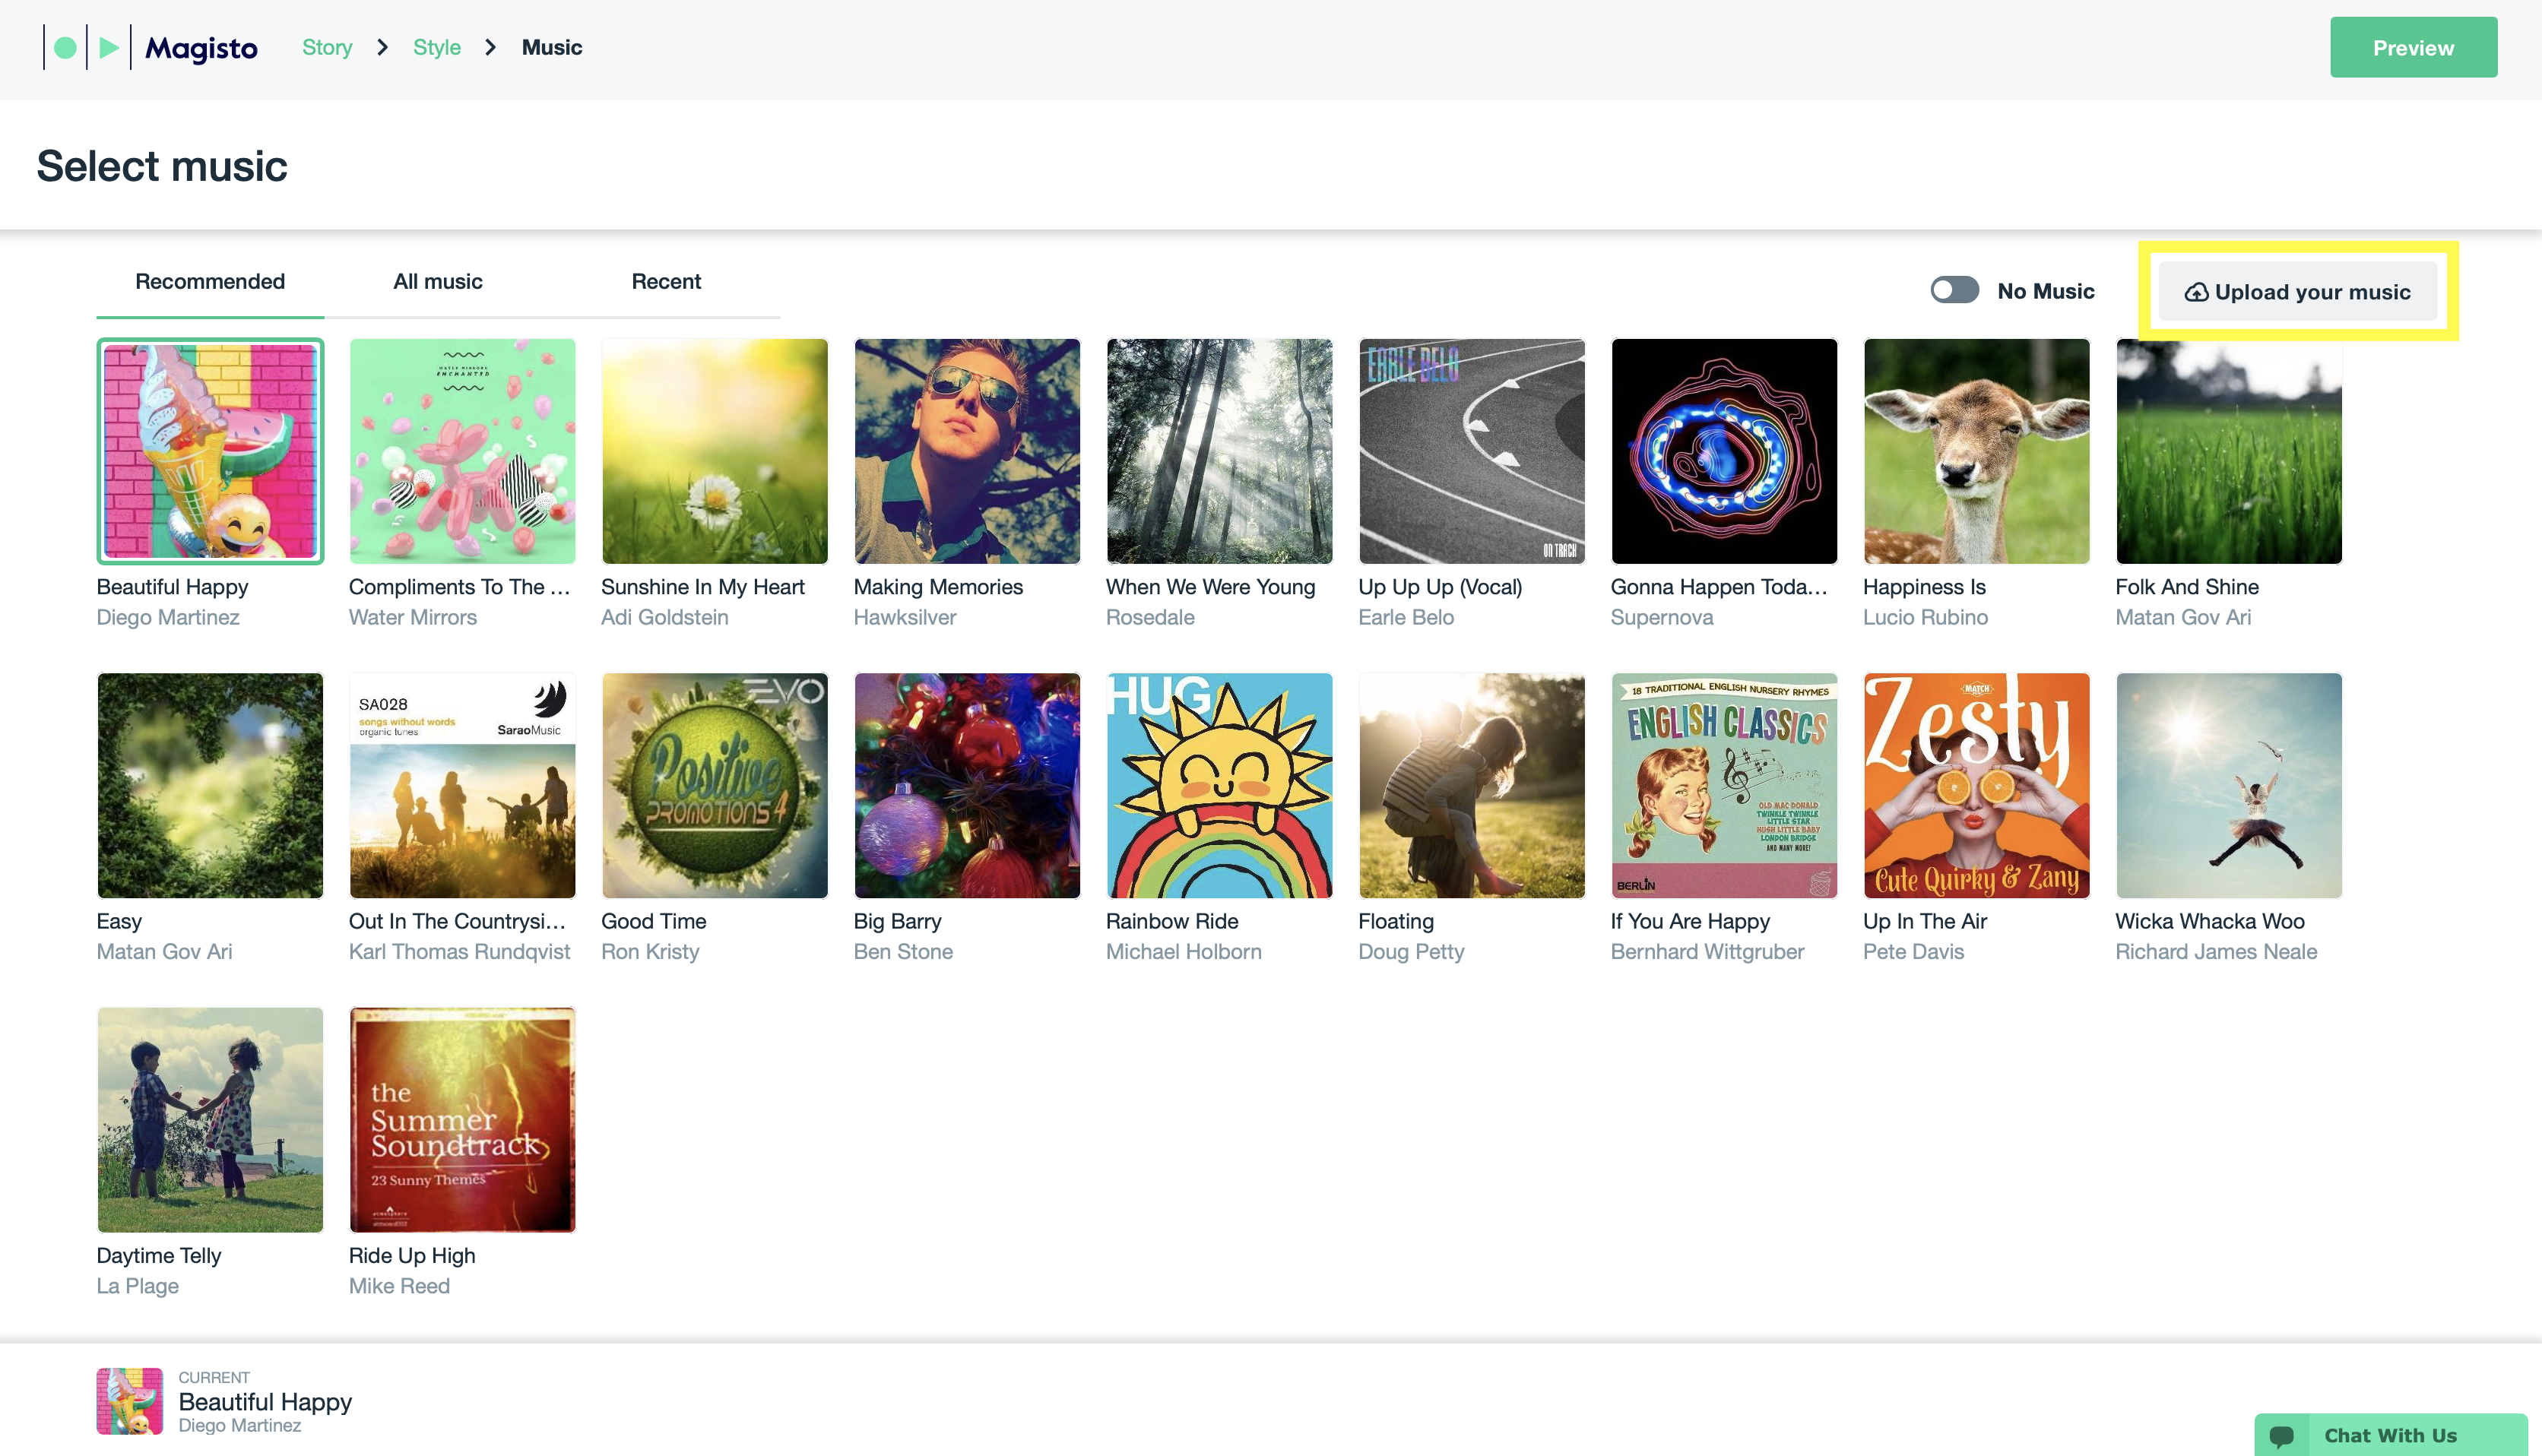The image size is (2542, 1456).
Task: Open the chevron after Story in the breadcrumb
Action: (382, 46)
